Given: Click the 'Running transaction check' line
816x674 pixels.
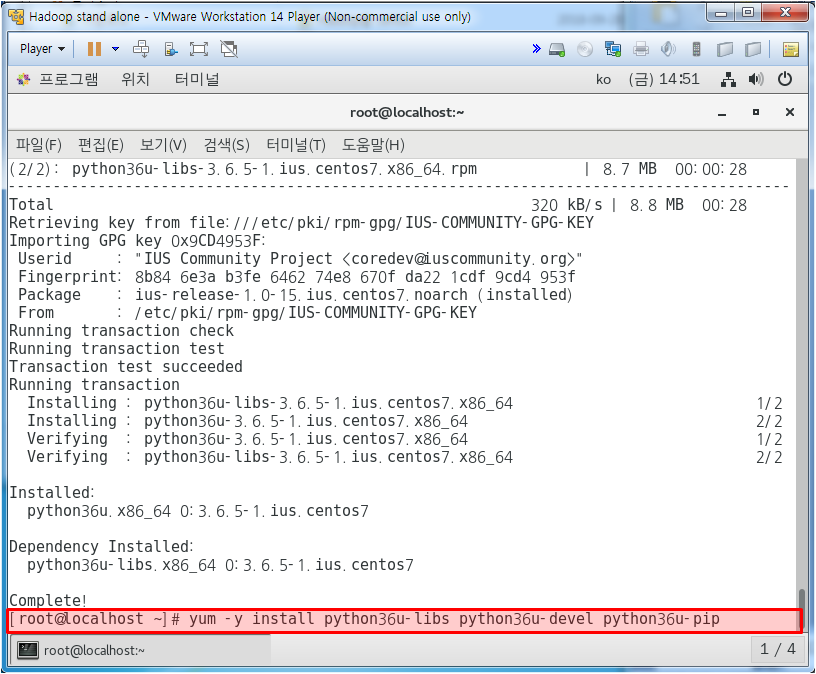Looking at the screenshot, I should pyautogui.click(x=121, y=330).
